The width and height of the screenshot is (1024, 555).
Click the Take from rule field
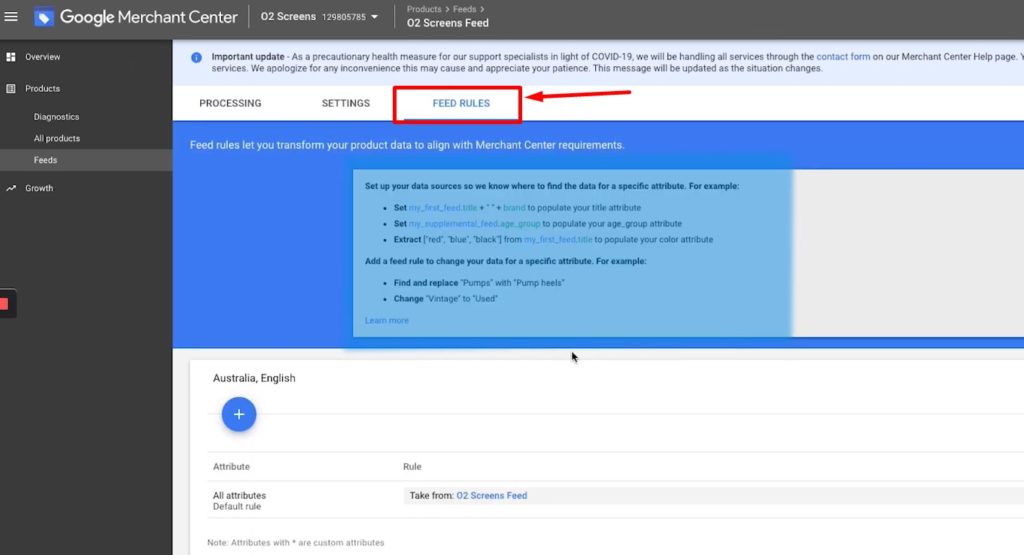[713, 496]
